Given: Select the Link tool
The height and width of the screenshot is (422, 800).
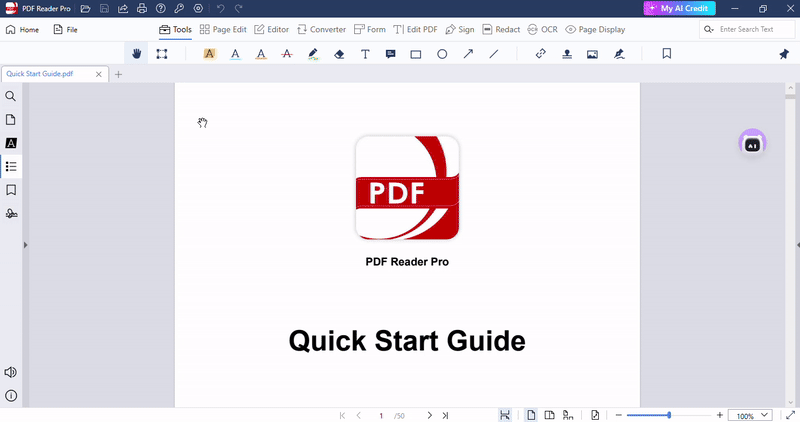Looking at the screenshot, I should point(541,54).
